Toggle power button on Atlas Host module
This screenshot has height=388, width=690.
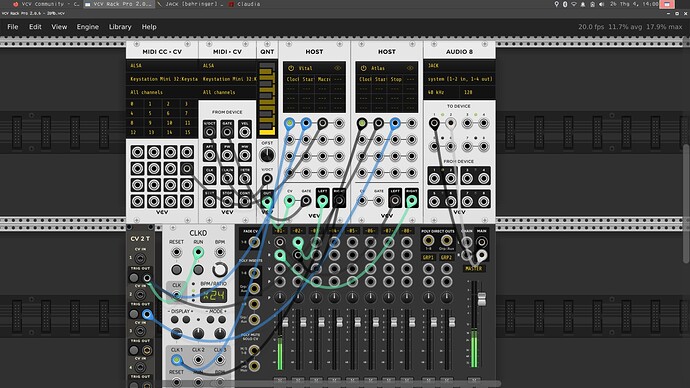click(363, 68)
